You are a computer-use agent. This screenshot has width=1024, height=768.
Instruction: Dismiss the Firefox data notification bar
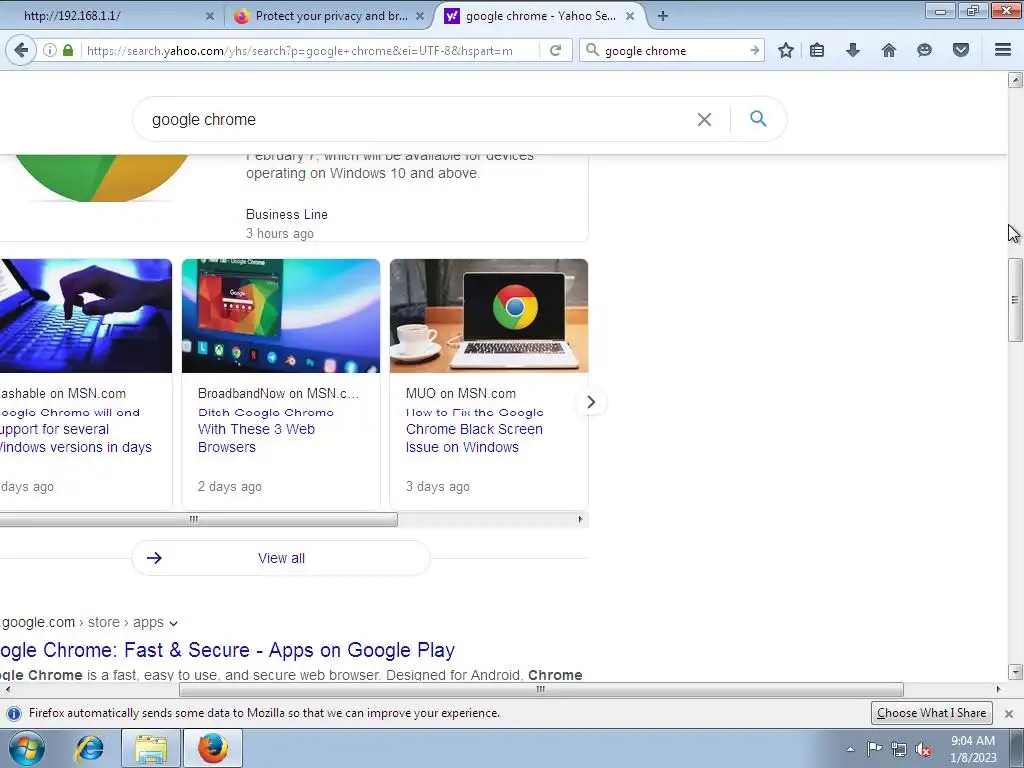pyautogui.click(x=1009, y=713)
